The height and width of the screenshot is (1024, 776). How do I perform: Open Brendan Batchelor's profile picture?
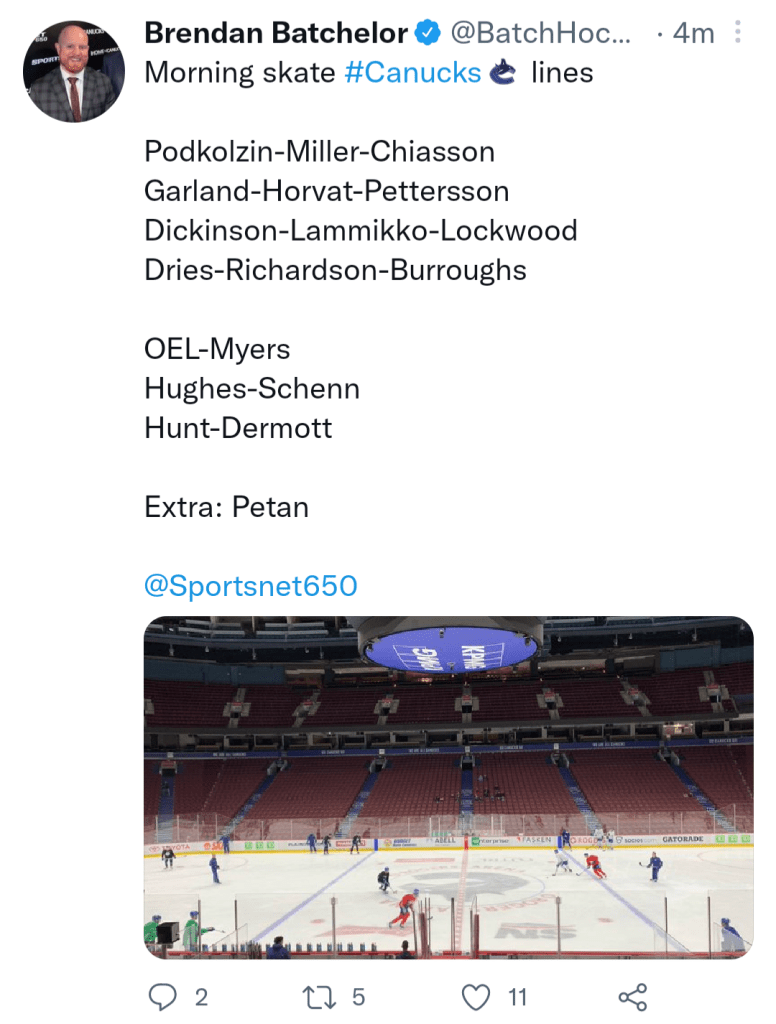click(73, 72)
